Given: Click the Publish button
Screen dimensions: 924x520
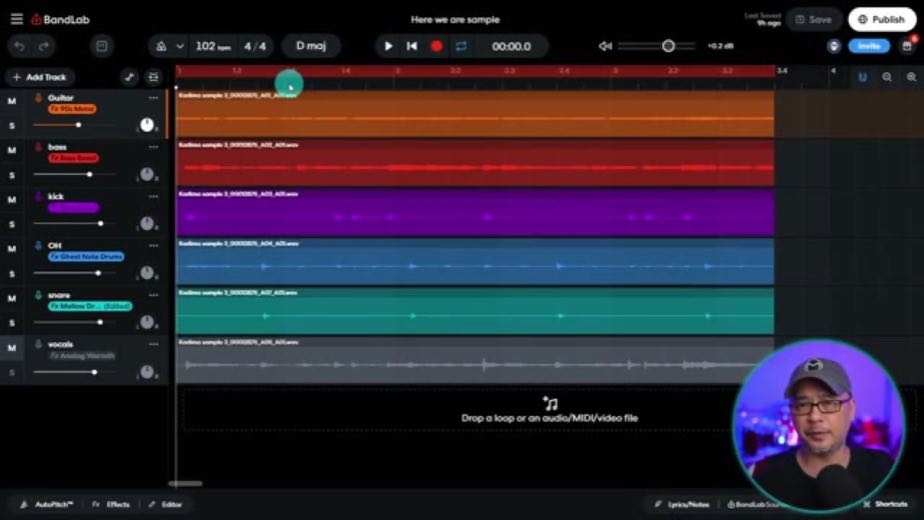Looking at the screenshot, I should coord(882,19).
